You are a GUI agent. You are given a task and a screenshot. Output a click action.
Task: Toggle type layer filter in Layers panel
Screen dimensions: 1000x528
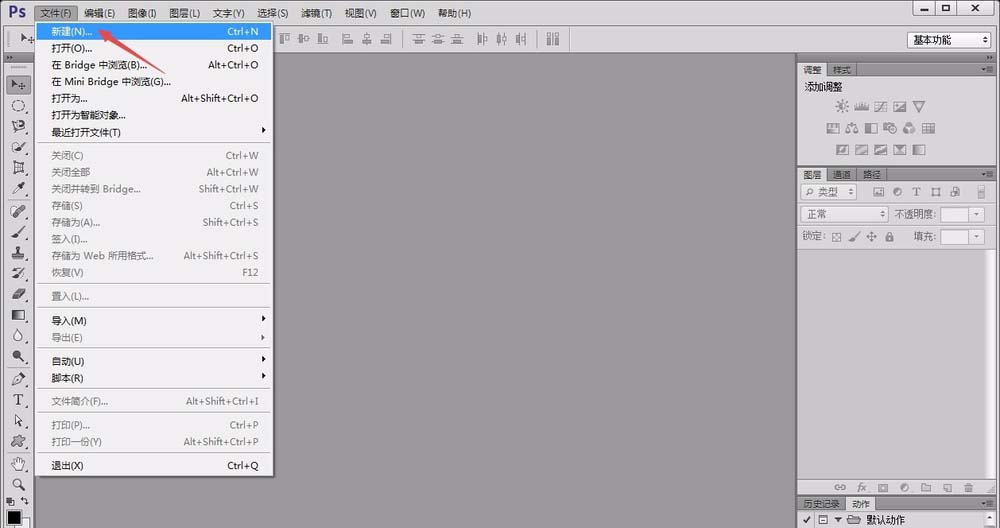click(x=916, y=192)
